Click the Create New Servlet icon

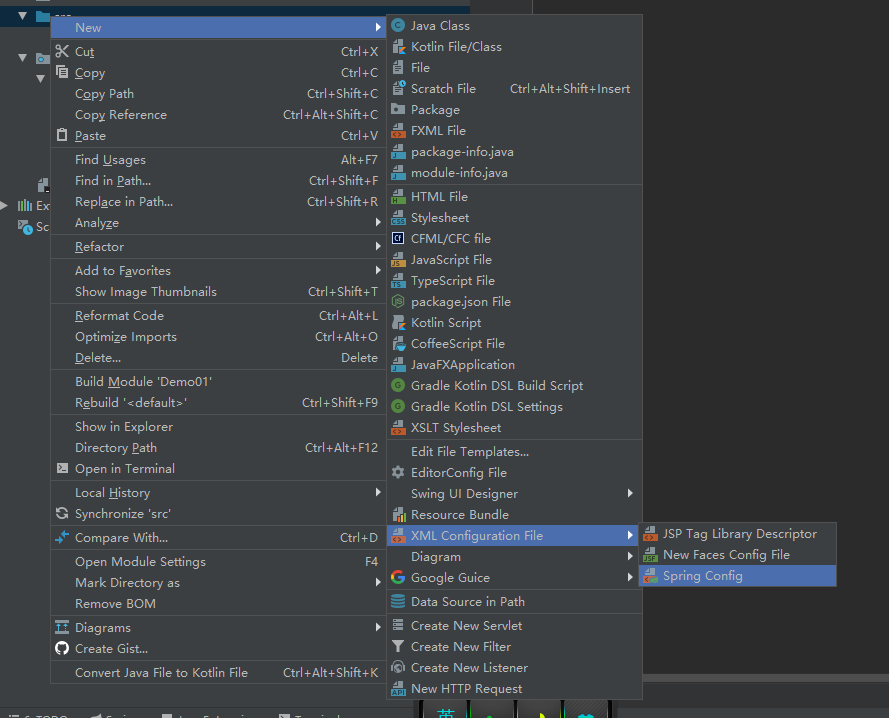pyautogui.click(x=399, y=625)
